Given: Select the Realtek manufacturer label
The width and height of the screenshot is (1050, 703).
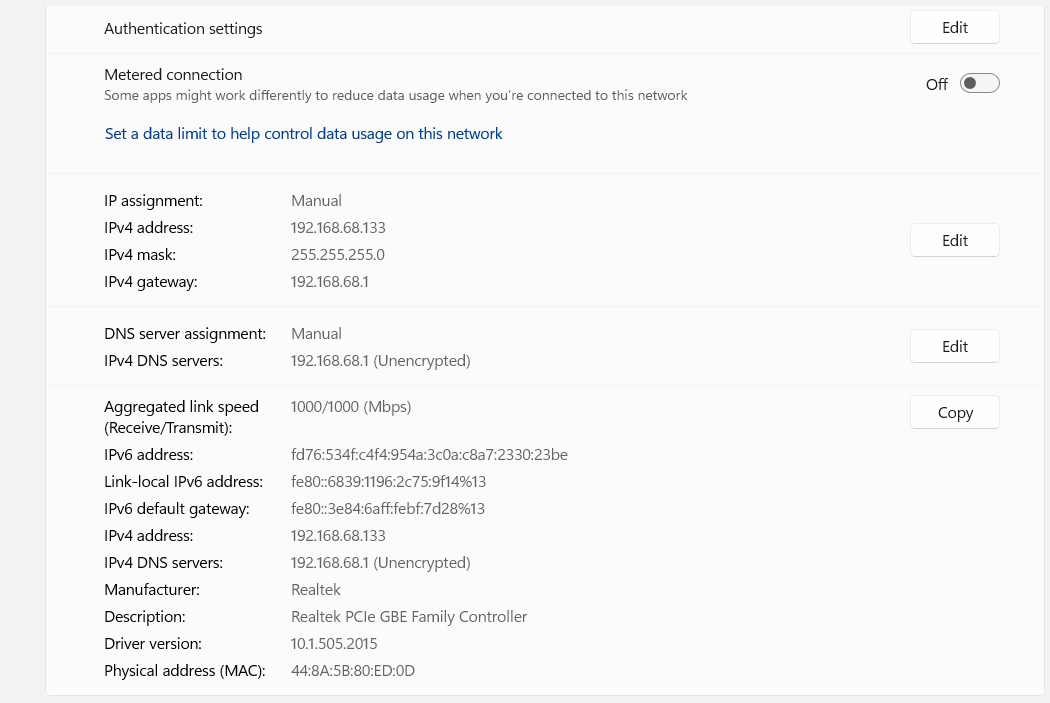Looking at the screenshot, I should coord(315,589).
